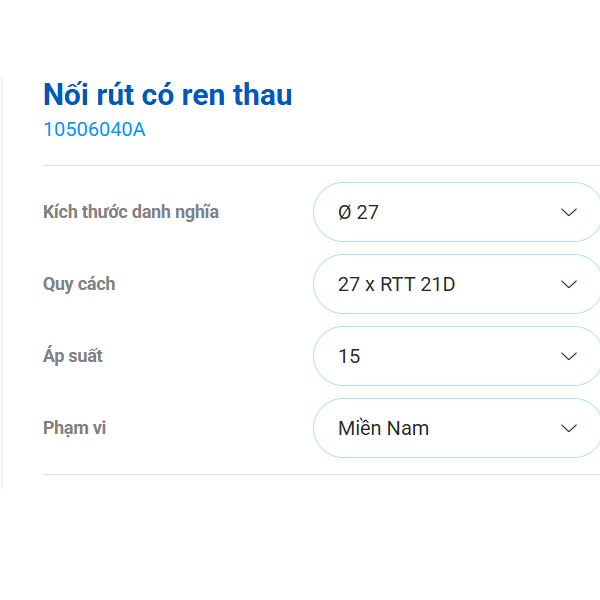Click the chevron arrow beside Ø 27
The image size is (600, 600).
[x=569, y=212]
